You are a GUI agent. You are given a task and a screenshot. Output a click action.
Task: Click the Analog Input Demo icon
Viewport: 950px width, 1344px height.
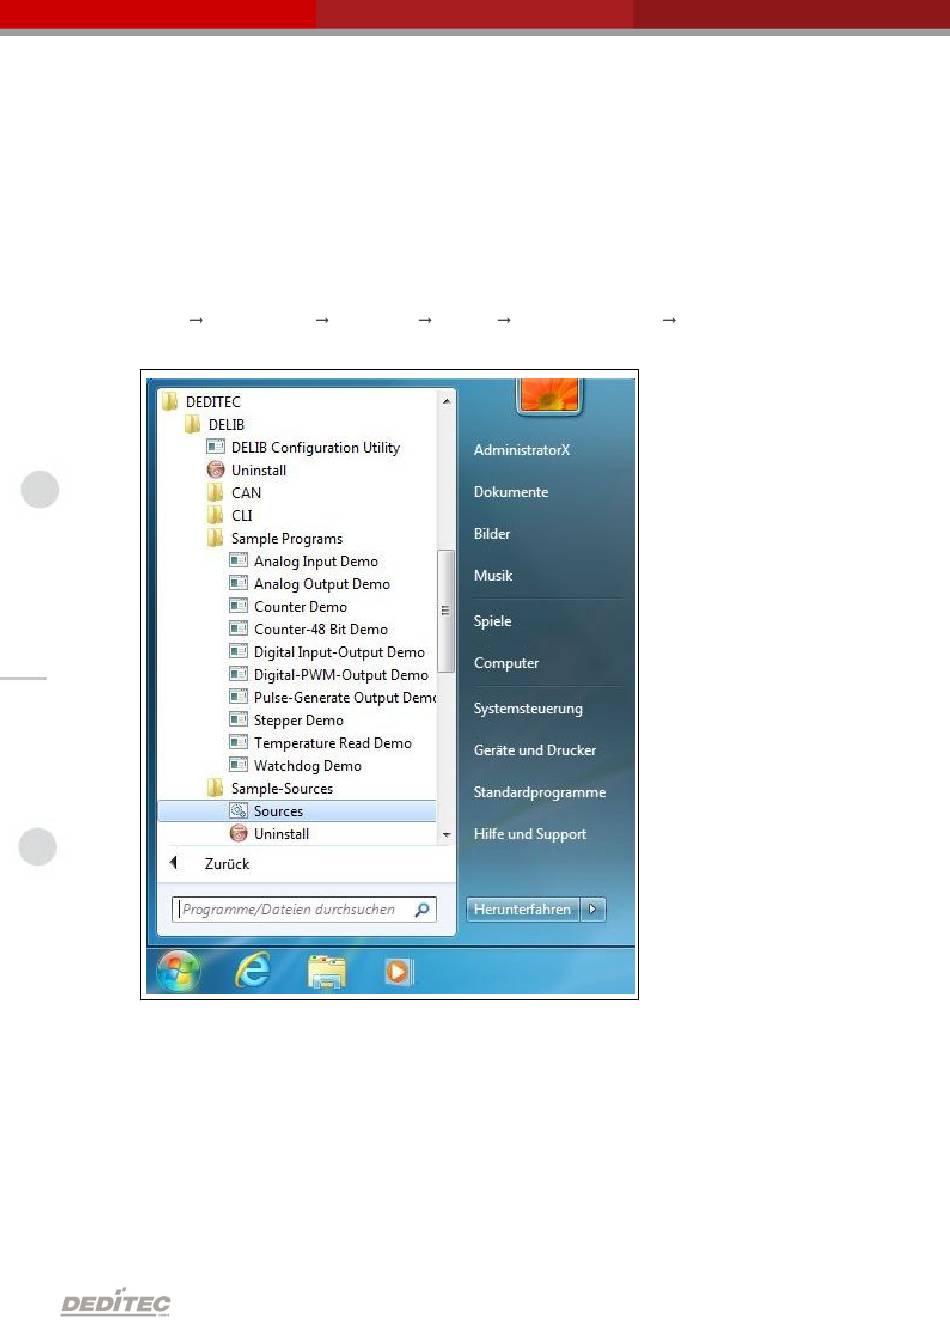pyautogui.click(x=238, y=561)
